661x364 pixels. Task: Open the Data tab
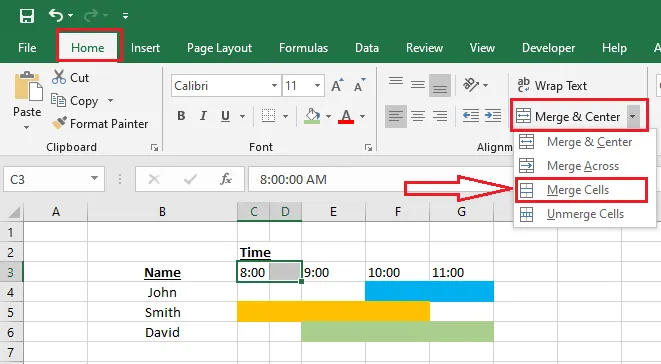coord(367,48)
